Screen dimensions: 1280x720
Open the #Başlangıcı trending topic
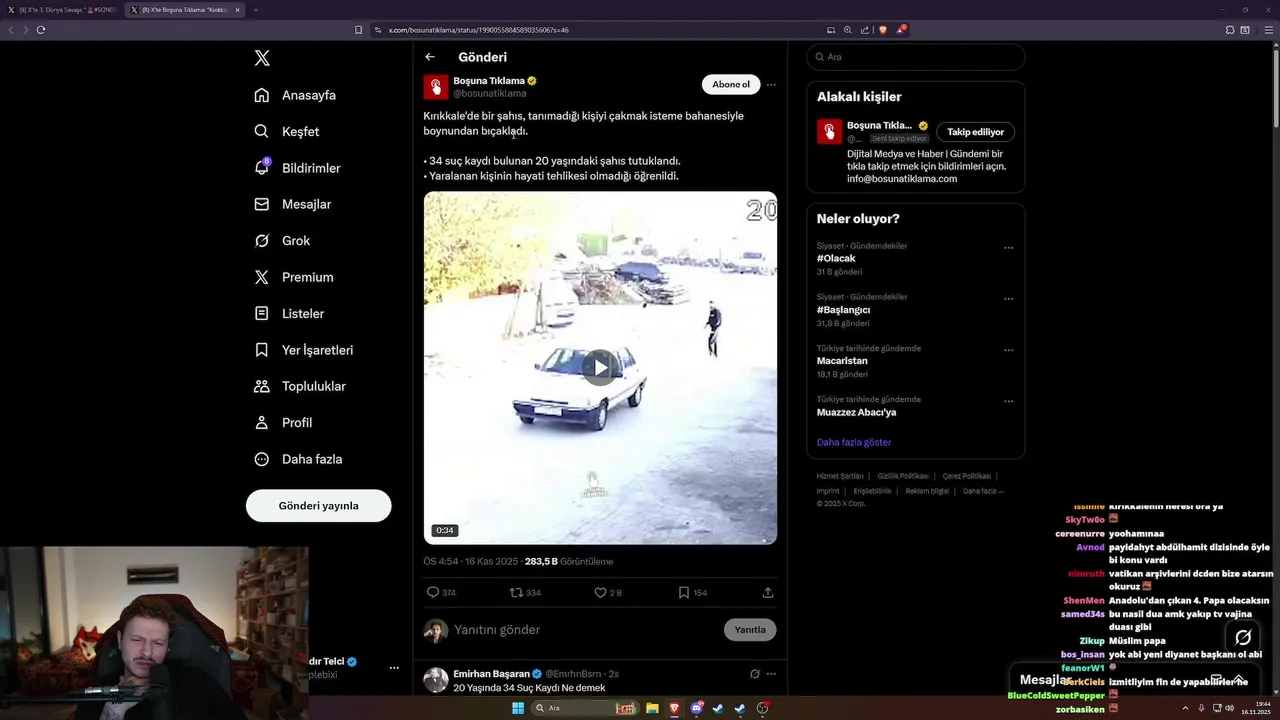coord(843,310)
